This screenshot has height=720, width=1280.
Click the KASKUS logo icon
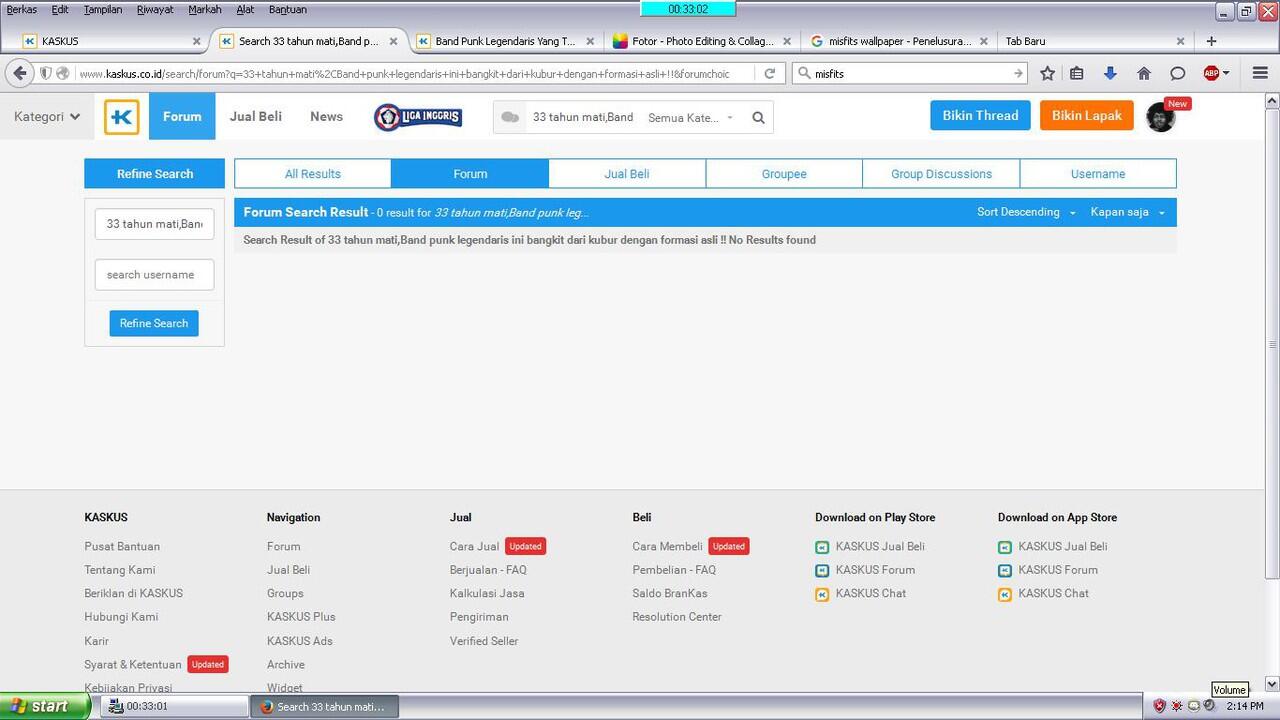click(x=122, y=117)
